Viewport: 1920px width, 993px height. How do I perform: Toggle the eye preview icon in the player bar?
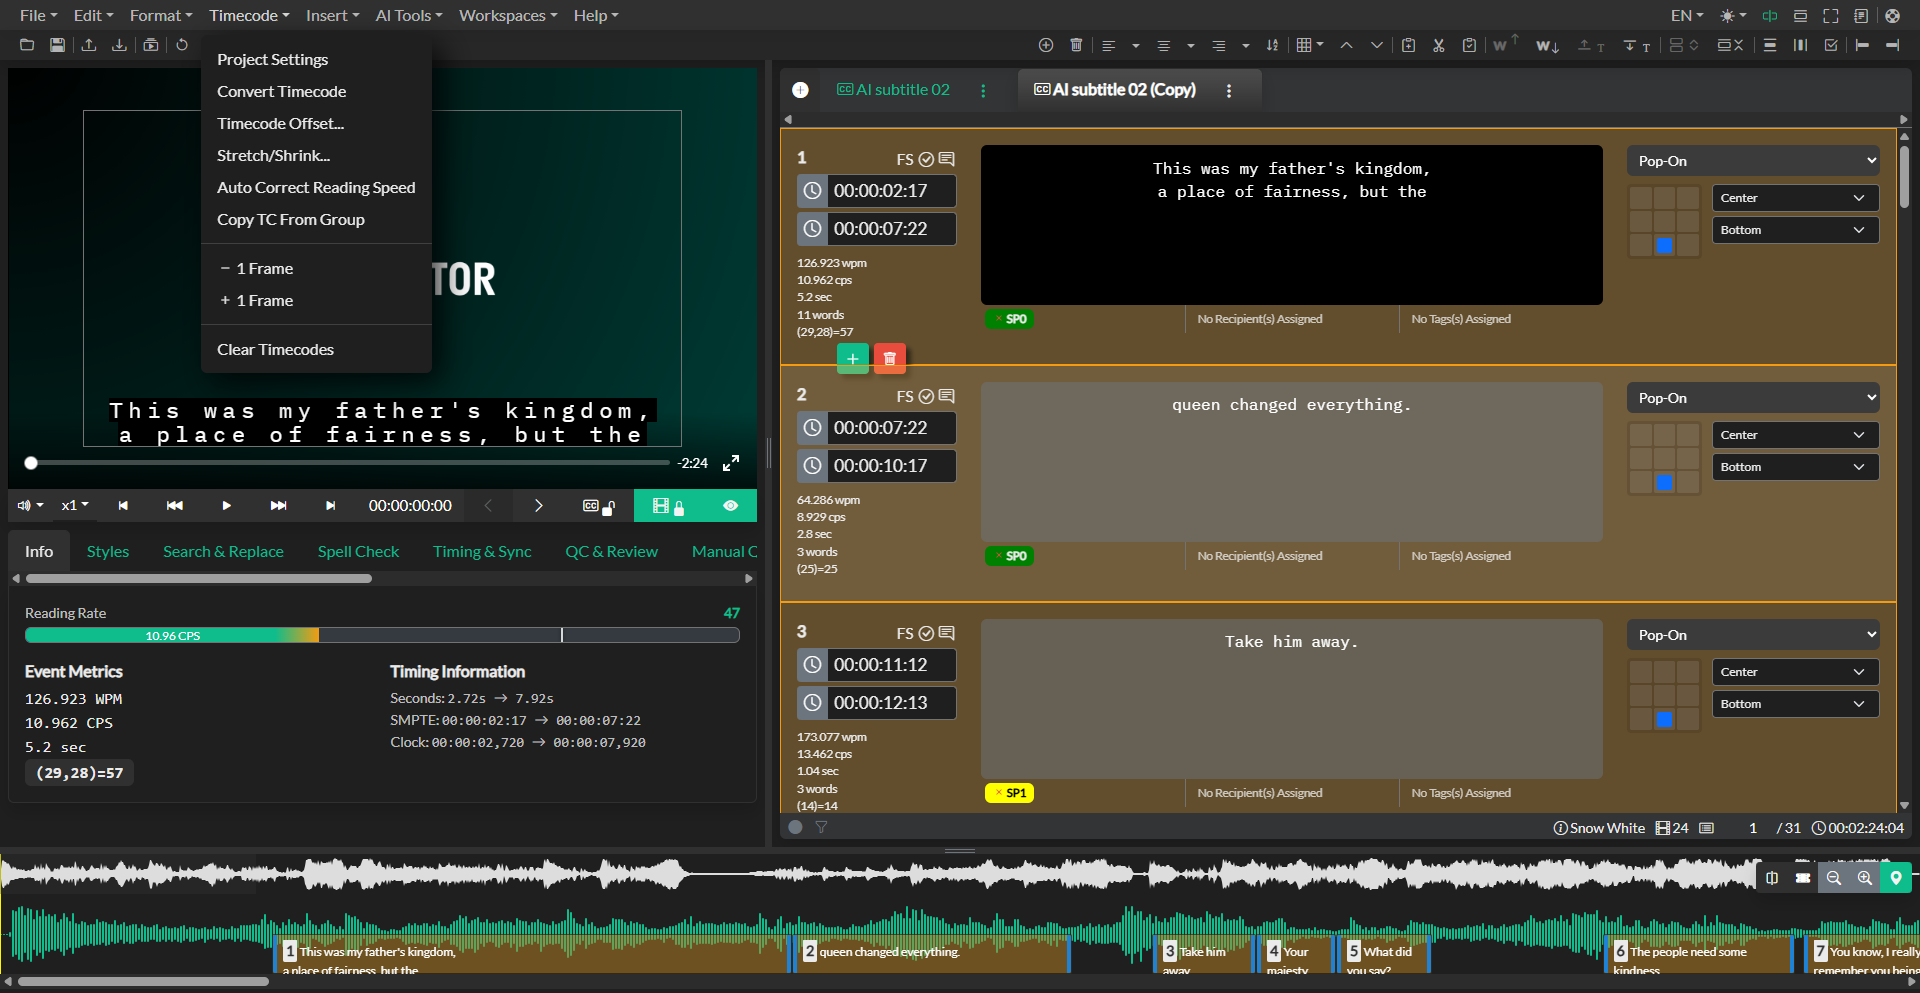(730, 506)
